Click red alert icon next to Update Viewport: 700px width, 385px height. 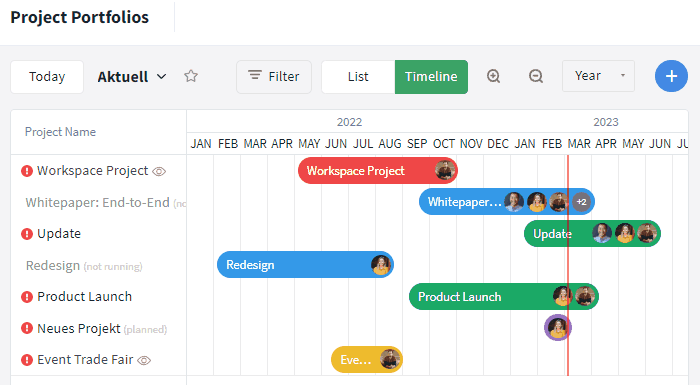(x=27, y=234)
